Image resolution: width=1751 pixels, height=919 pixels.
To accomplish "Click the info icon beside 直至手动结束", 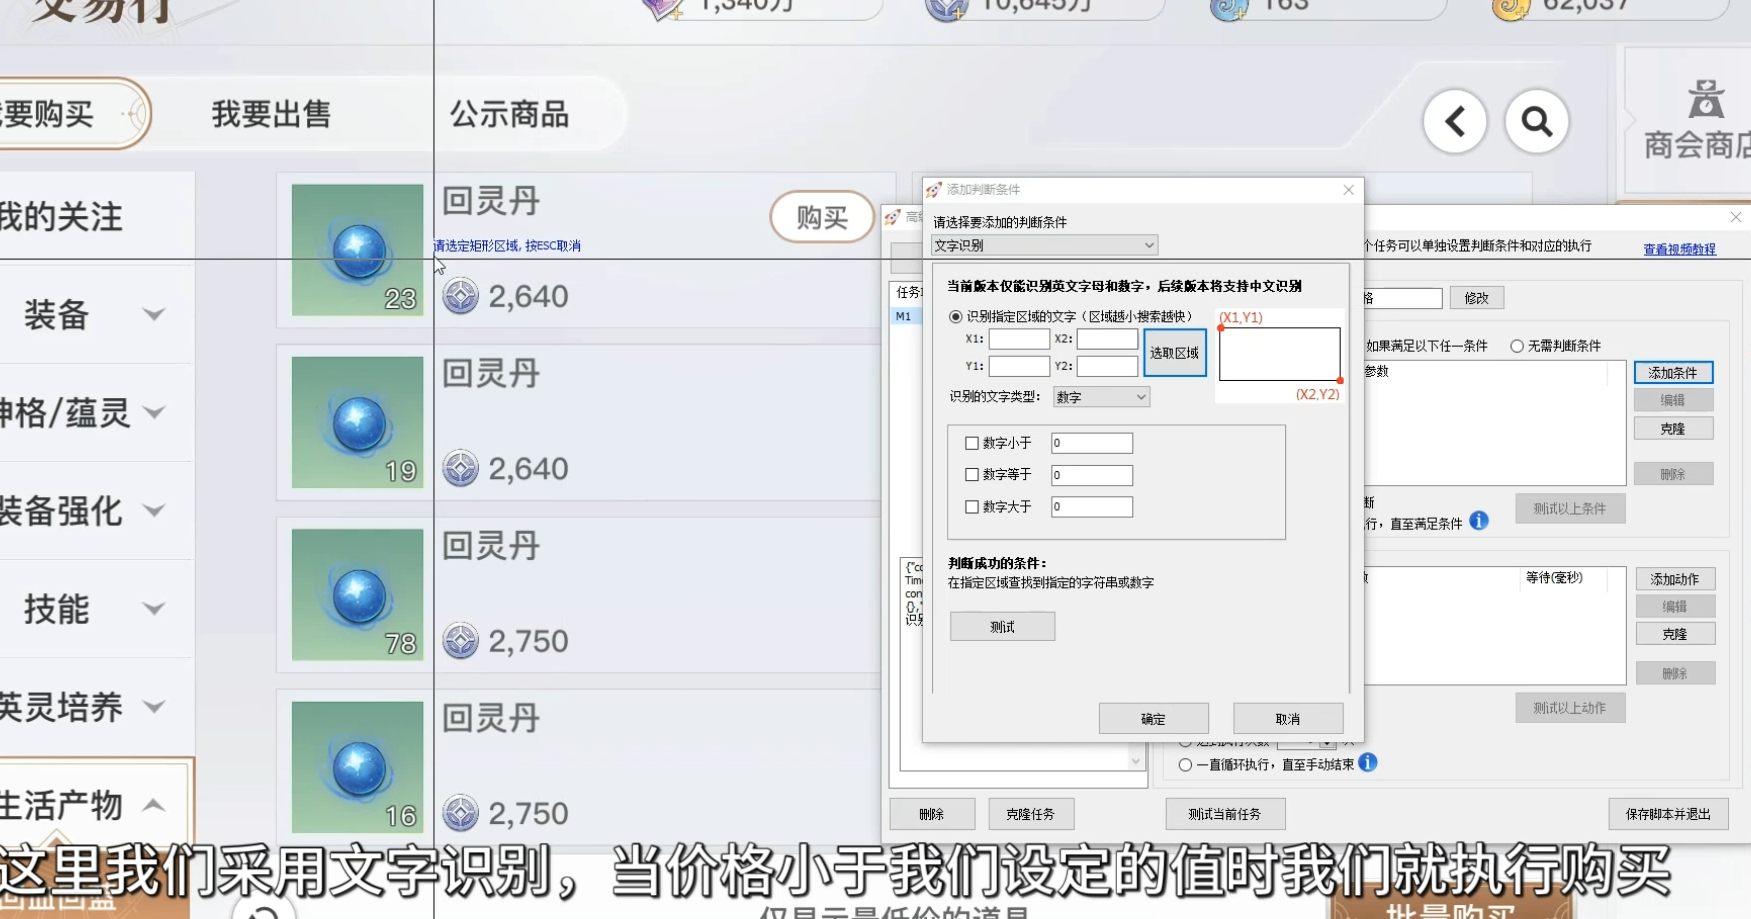I will [x=1368, y=763].
